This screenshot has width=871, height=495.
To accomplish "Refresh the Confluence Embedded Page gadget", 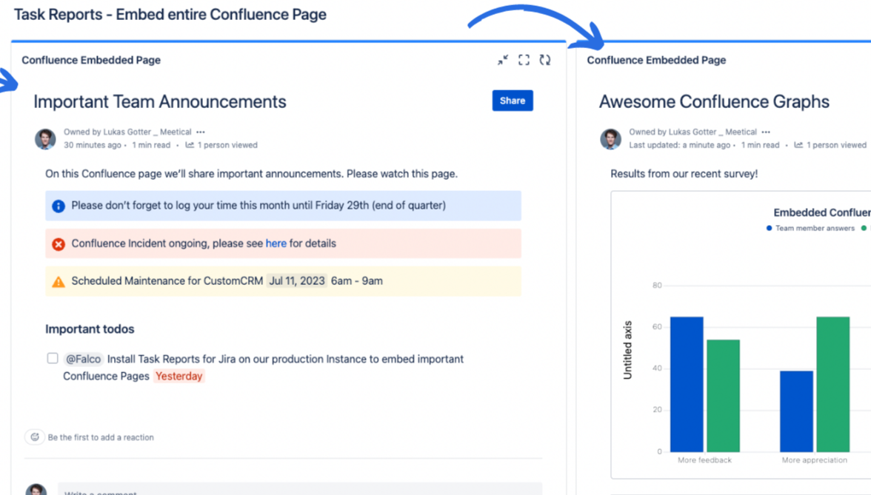I will pos(545,60).
